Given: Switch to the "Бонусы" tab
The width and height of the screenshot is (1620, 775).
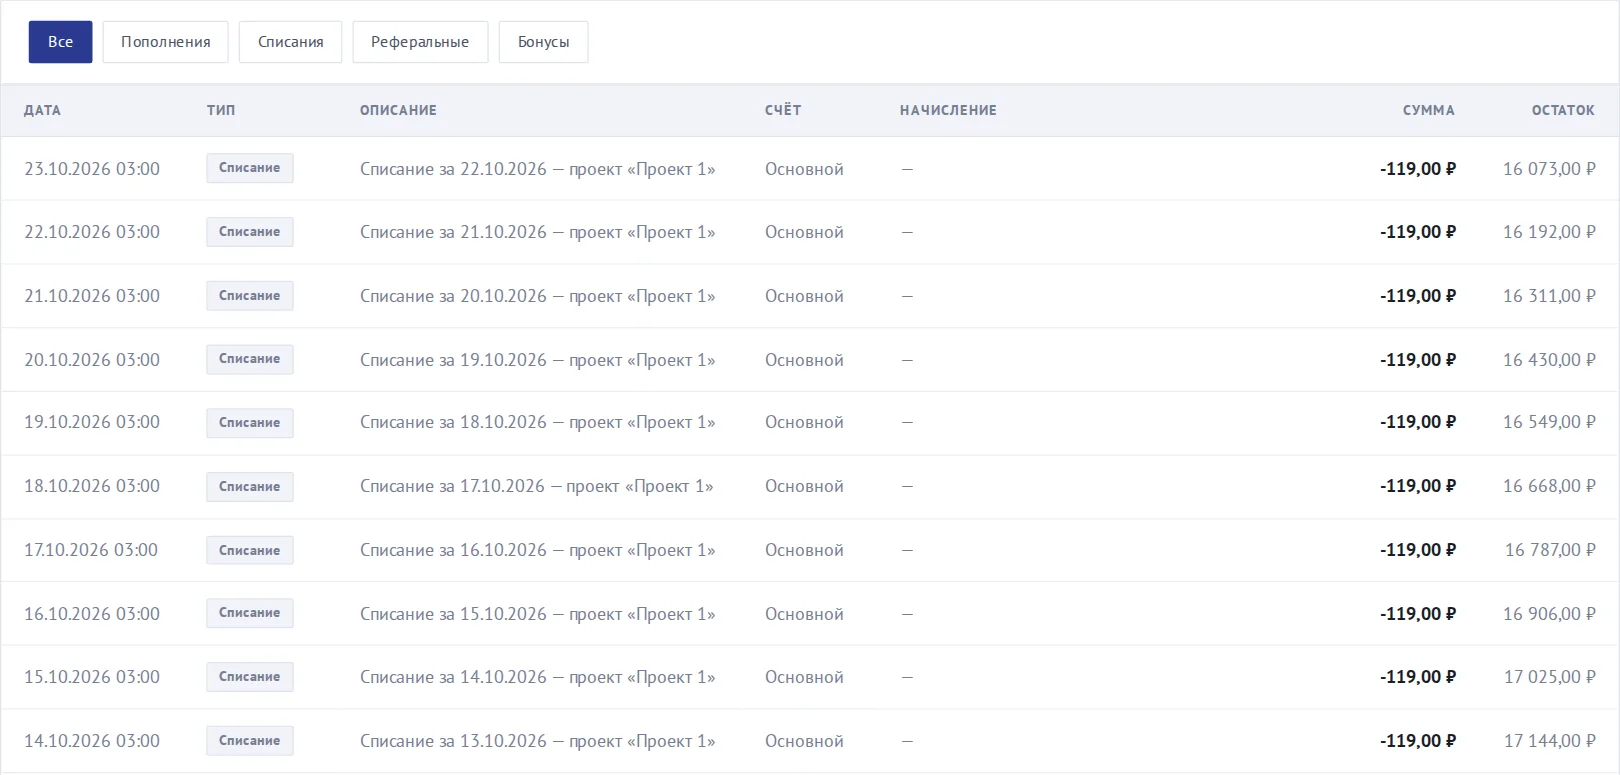Looking at the screenshot, I should coord(544,42).
